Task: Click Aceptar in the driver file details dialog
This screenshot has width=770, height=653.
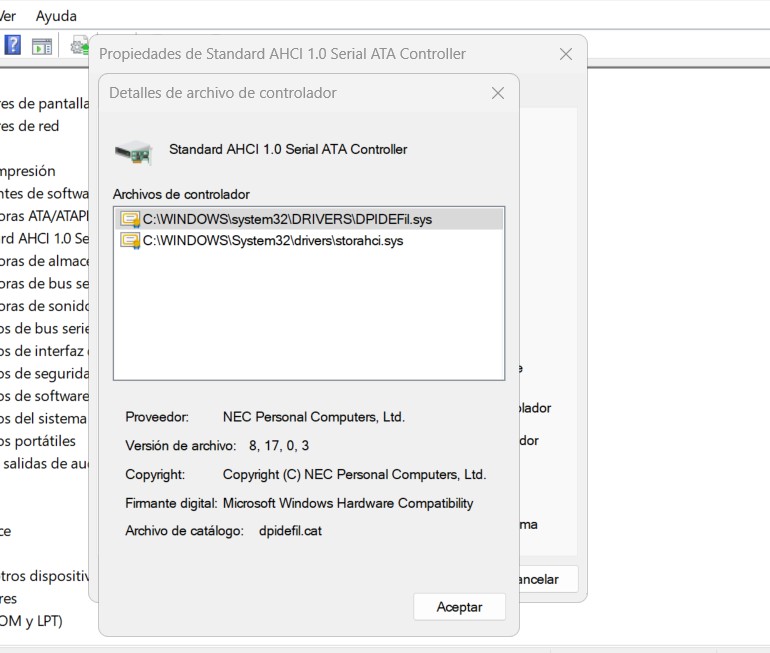Action: coord(459,607)
